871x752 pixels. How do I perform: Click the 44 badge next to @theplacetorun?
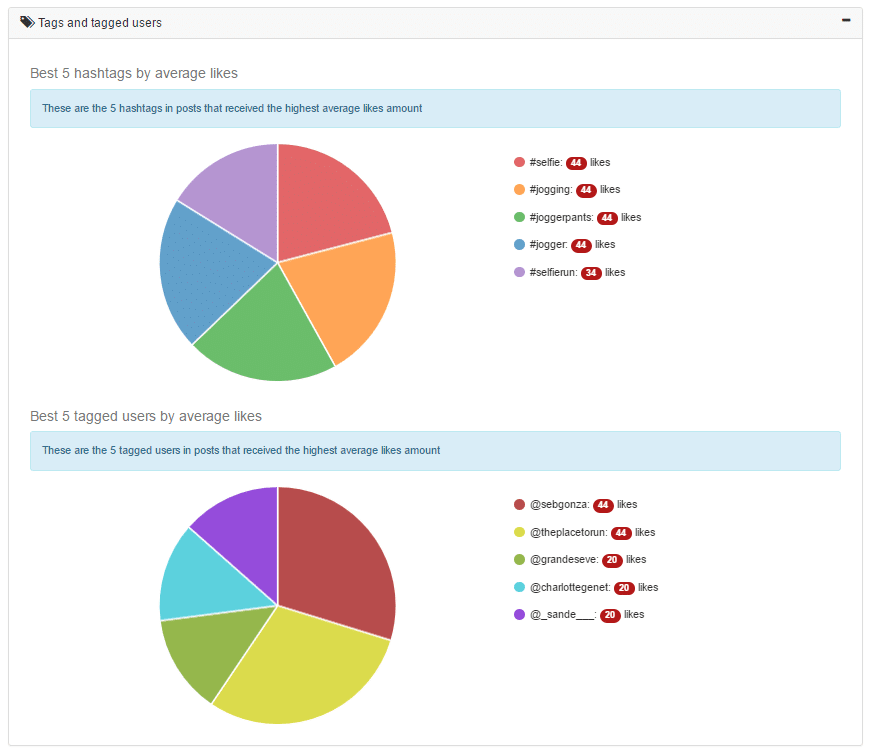621,533
